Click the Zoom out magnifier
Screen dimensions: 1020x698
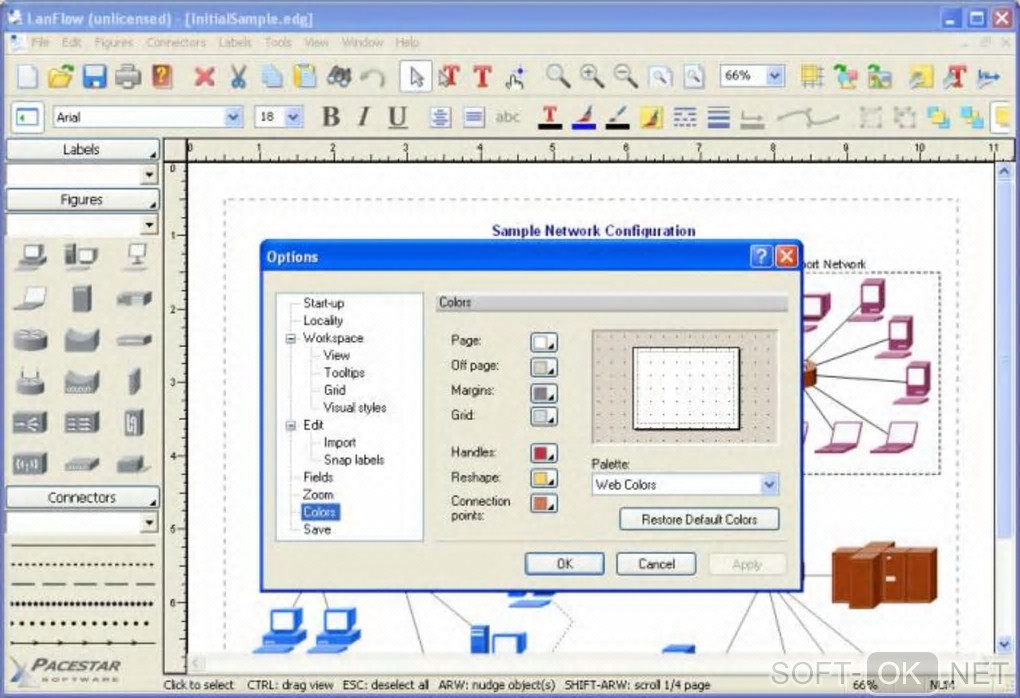point(625,76)
